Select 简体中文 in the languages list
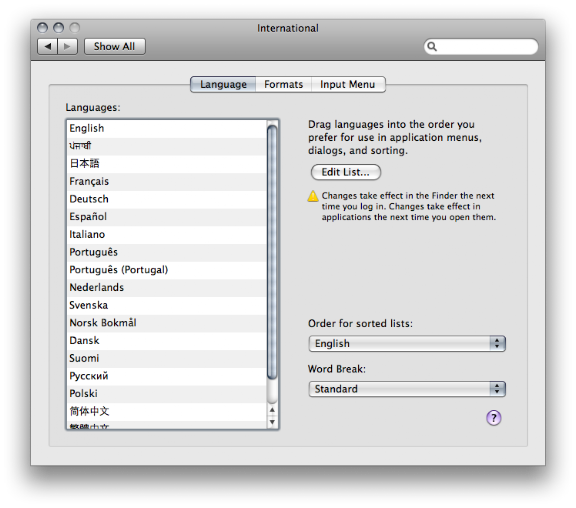 pos(167,411)
